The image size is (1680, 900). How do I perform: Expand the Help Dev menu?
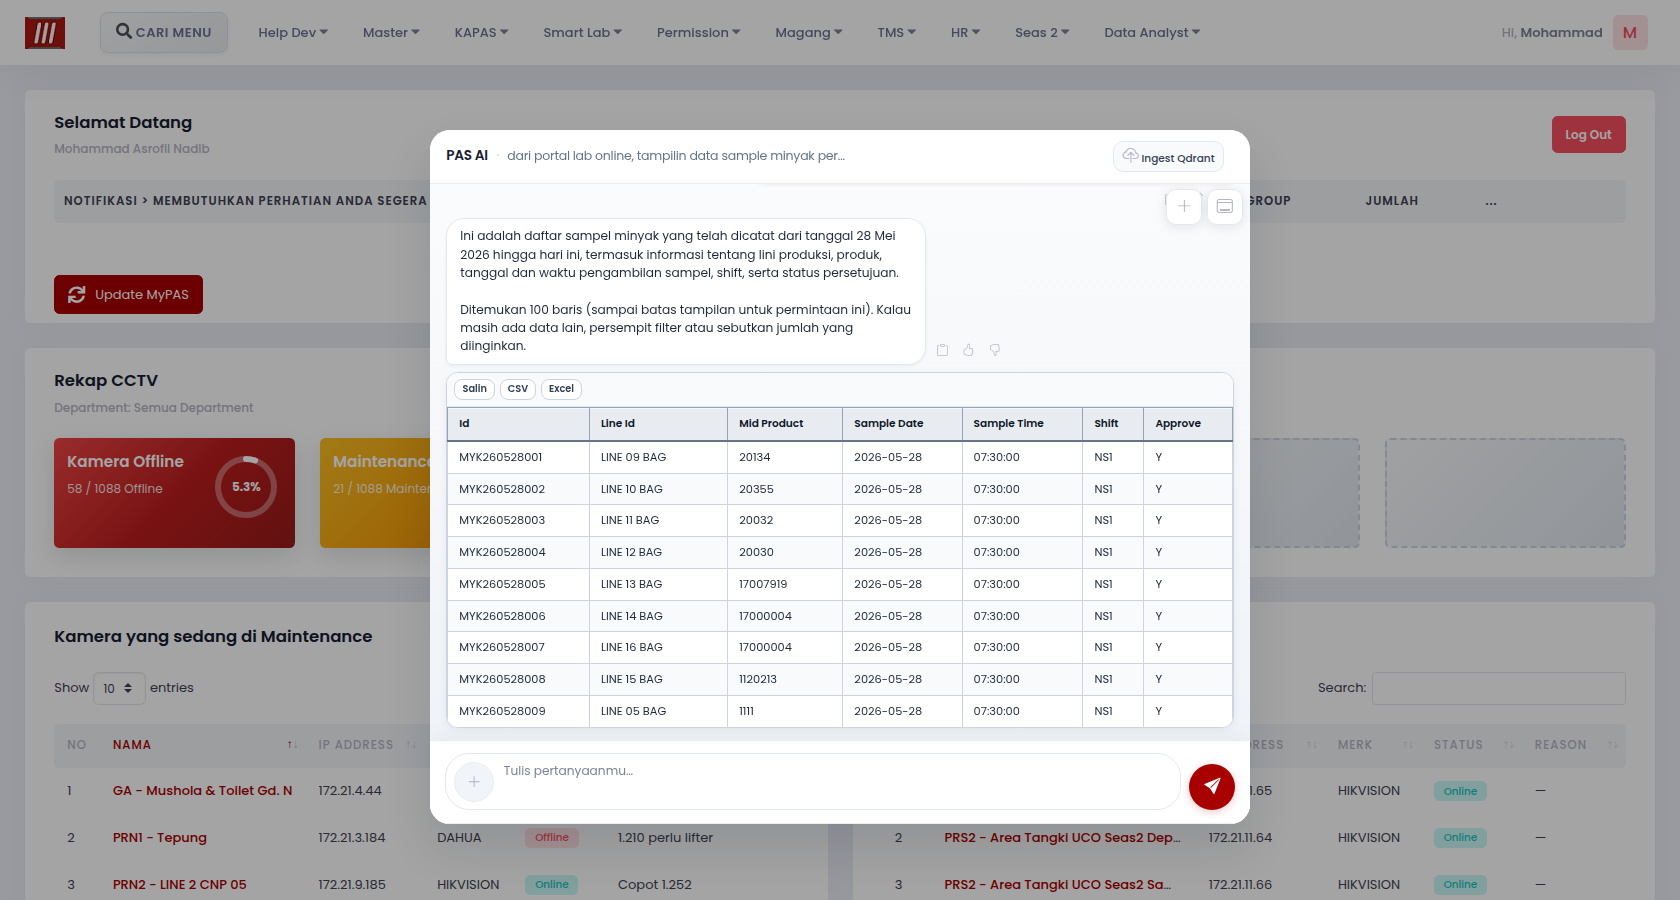(x=292, y=33)
